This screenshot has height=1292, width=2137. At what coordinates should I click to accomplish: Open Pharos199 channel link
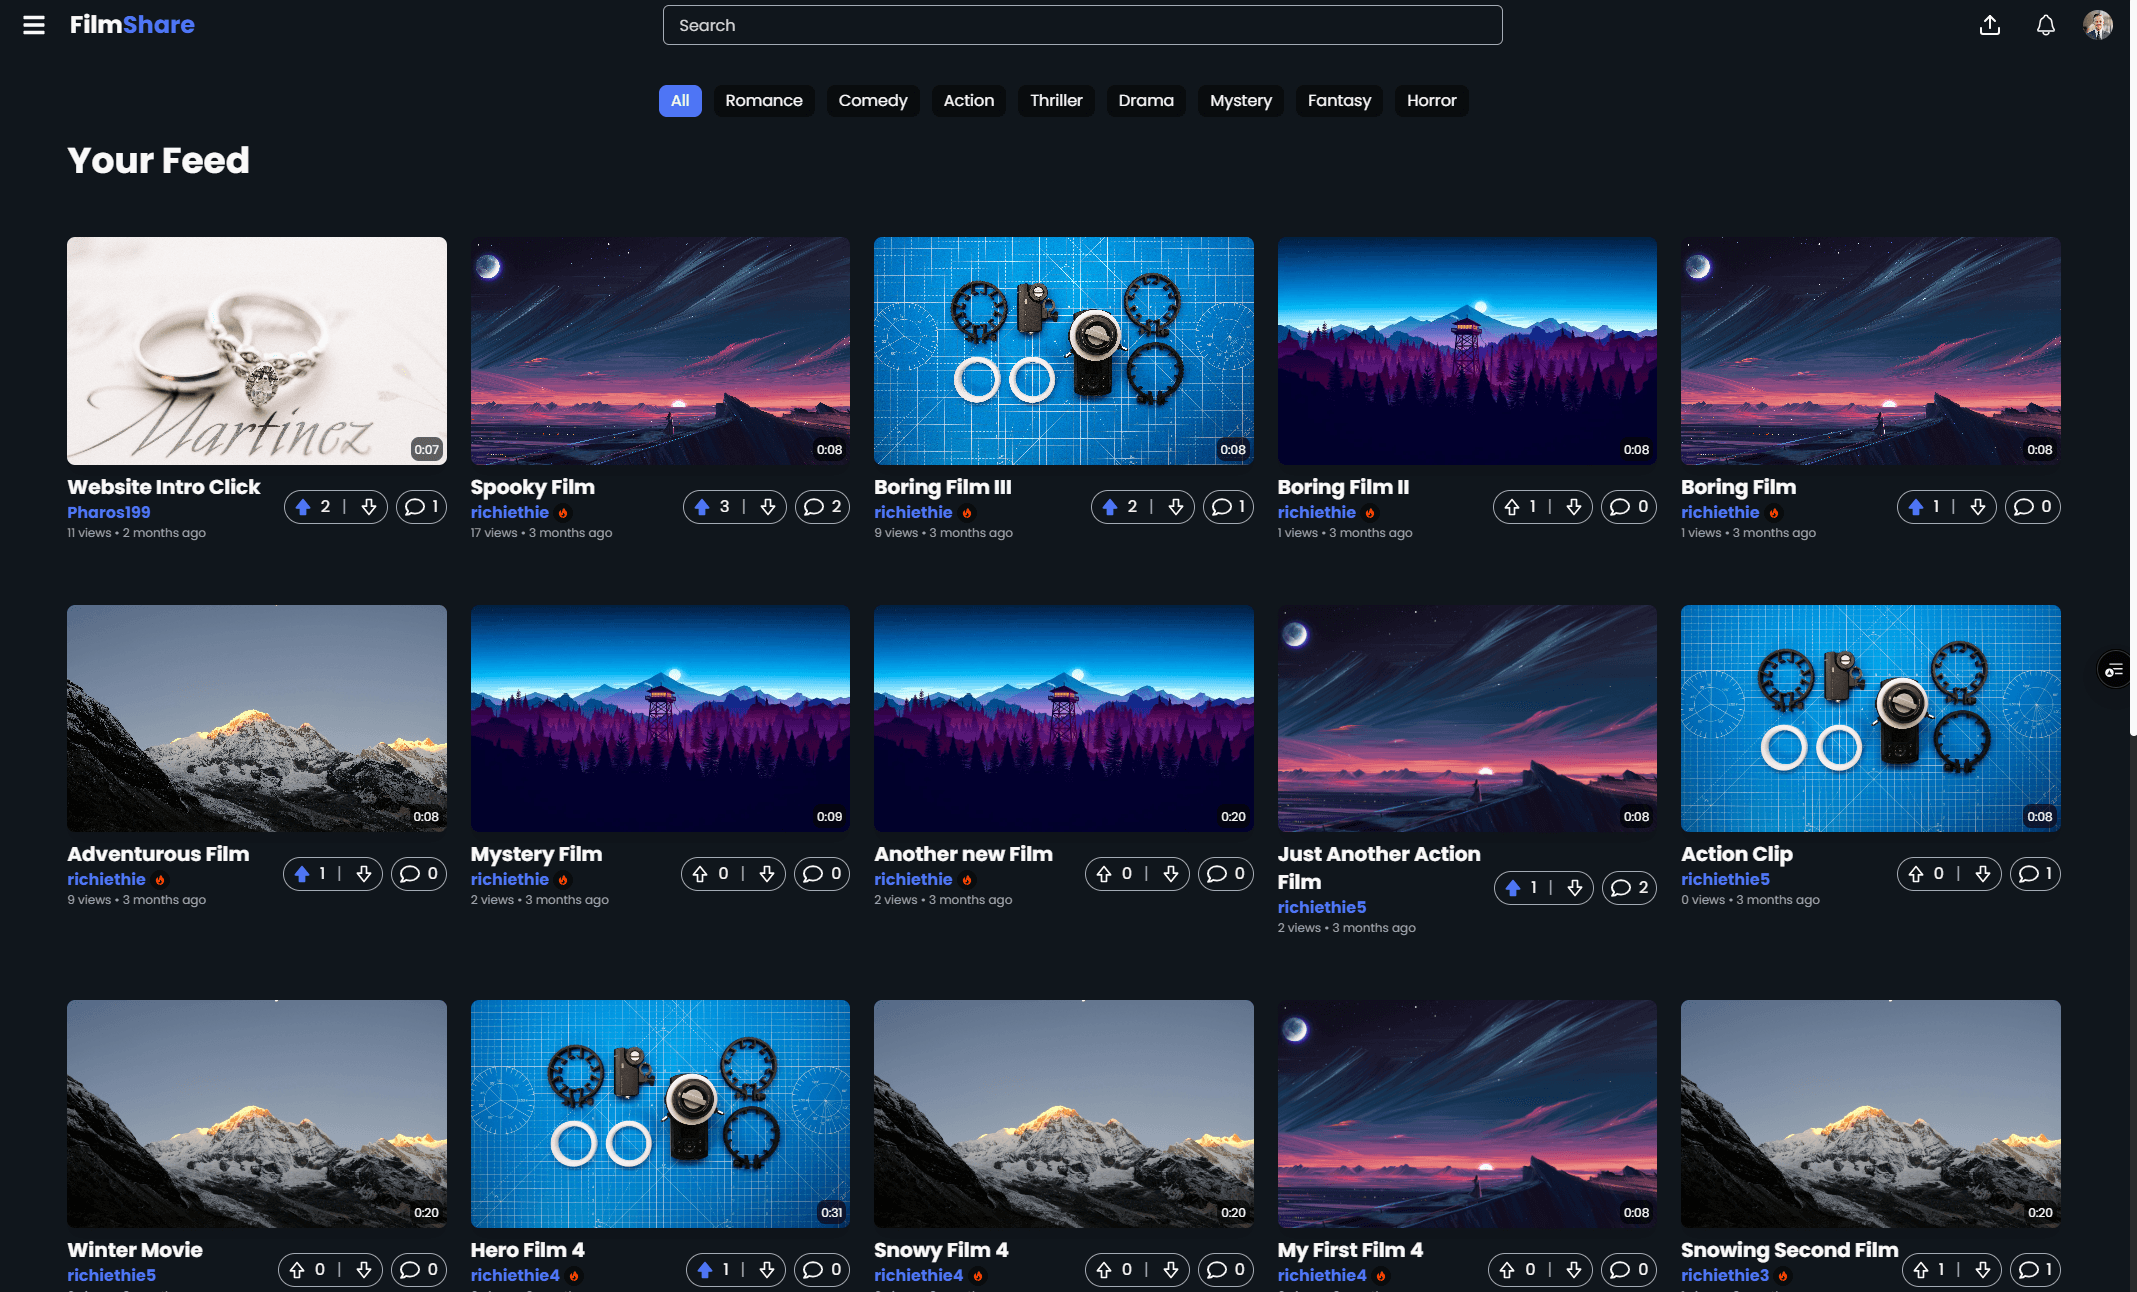[109, 512]
